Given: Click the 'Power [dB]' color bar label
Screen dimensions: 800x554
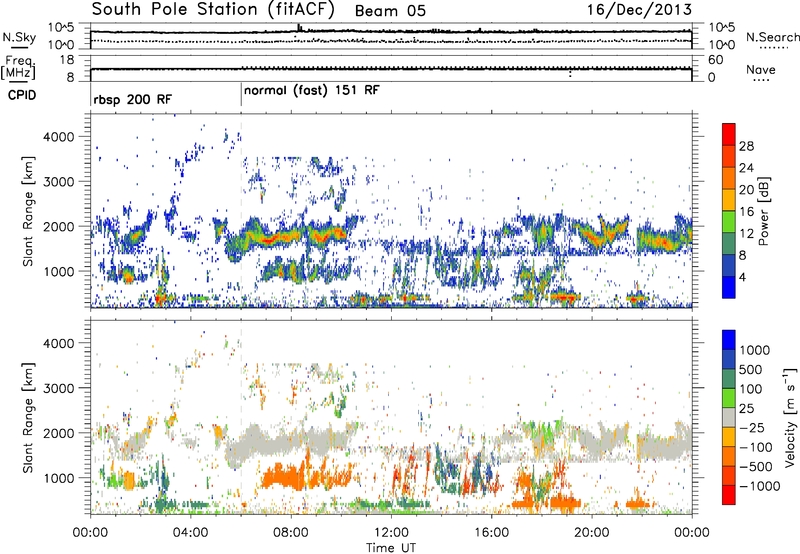Looking at the screenshot, I should click(x=763, y=211).
